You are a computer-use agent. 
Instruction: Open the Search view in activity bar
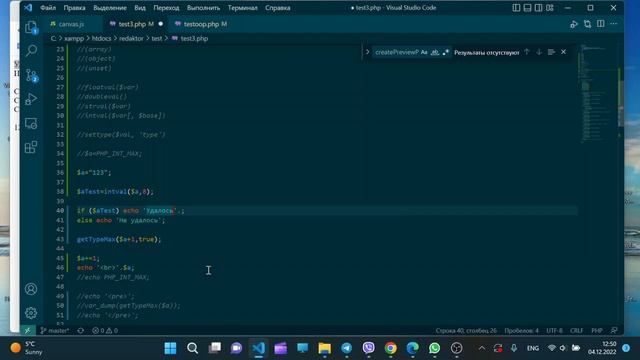pyautogui.click(x=31, y=51)
